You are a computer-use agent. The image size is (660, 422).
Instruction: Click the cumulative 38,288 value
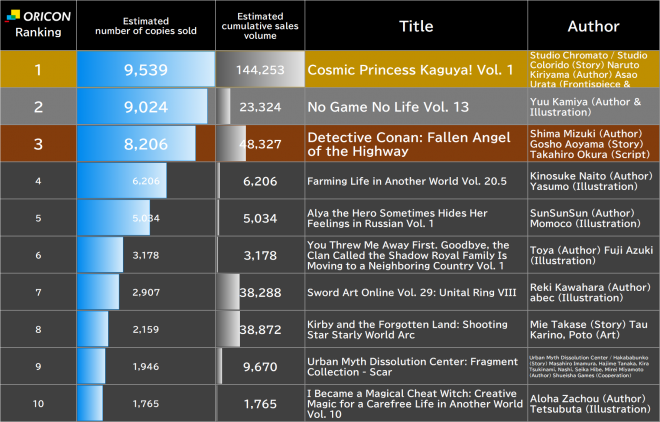click(260, 292)
